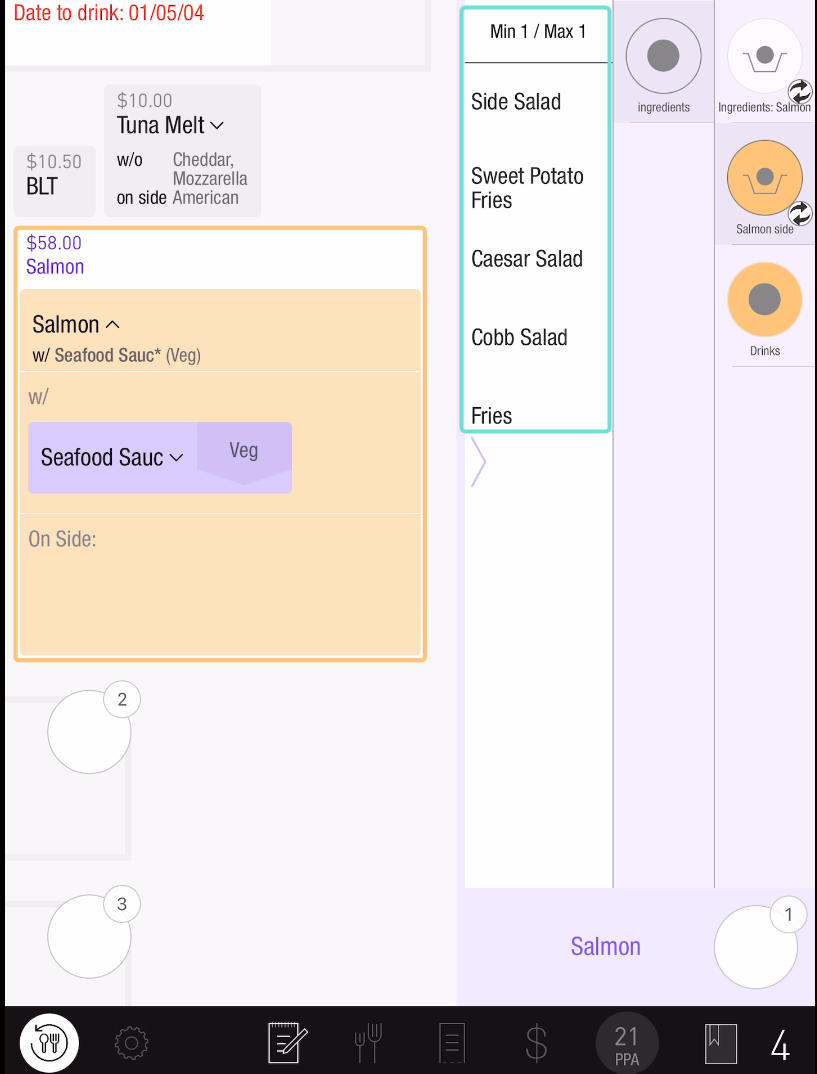
Task: Select the Salmon side modifier group
Action: tap(765, 179)
